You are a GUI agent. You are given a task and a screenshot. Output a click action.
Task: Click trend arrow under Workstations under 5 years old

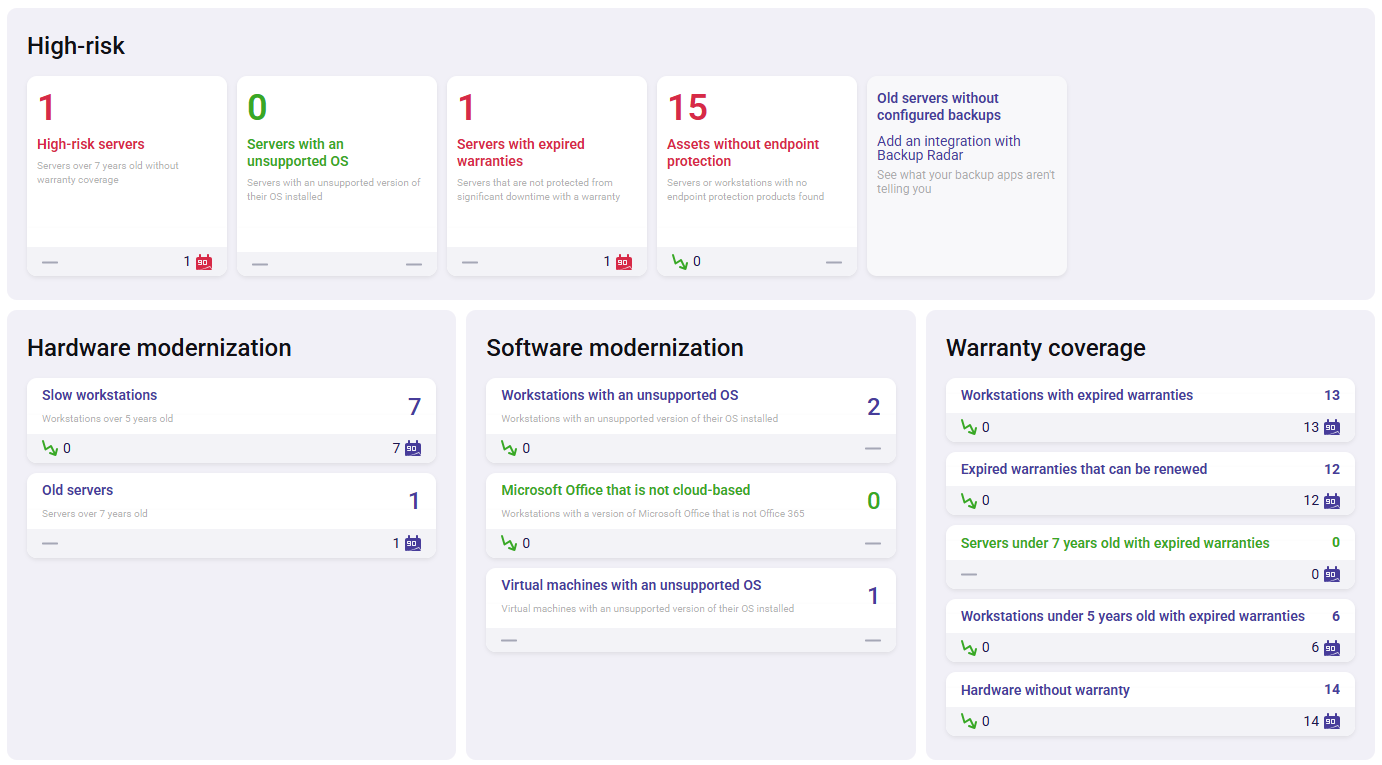(969, 647)
